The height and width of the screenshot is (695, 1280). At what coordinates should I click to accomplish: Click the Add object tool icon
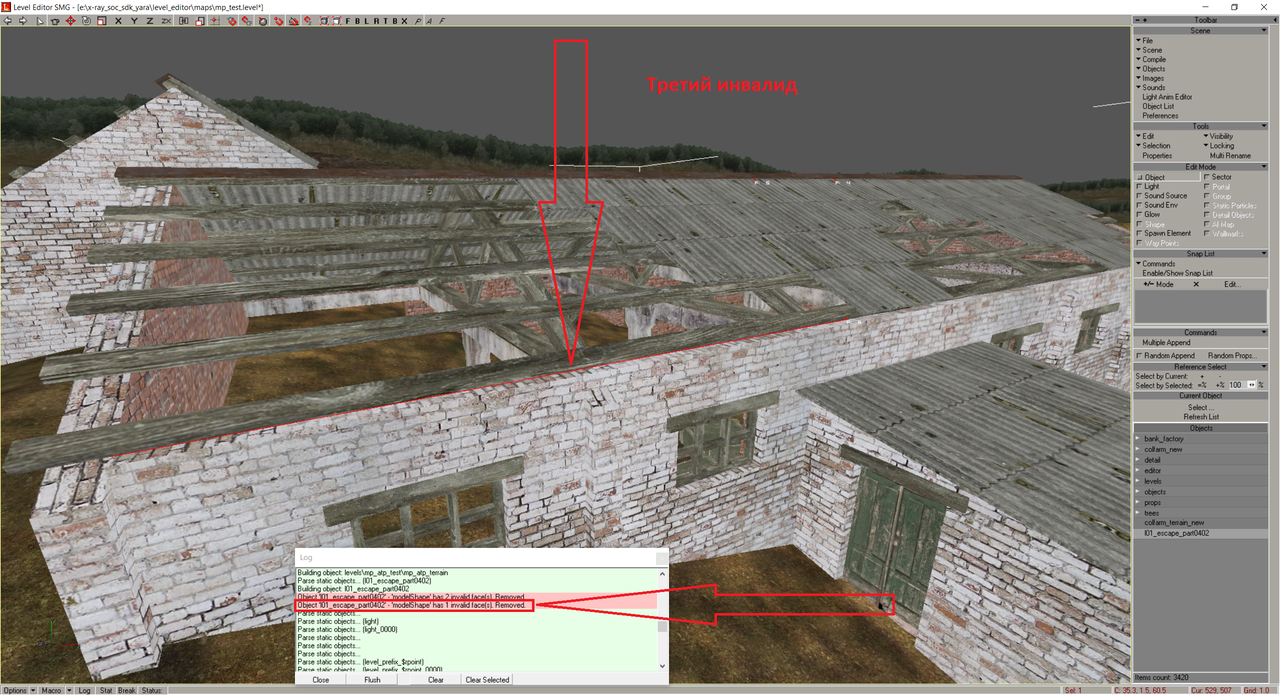pyautogui.click(x=55, y=20)
